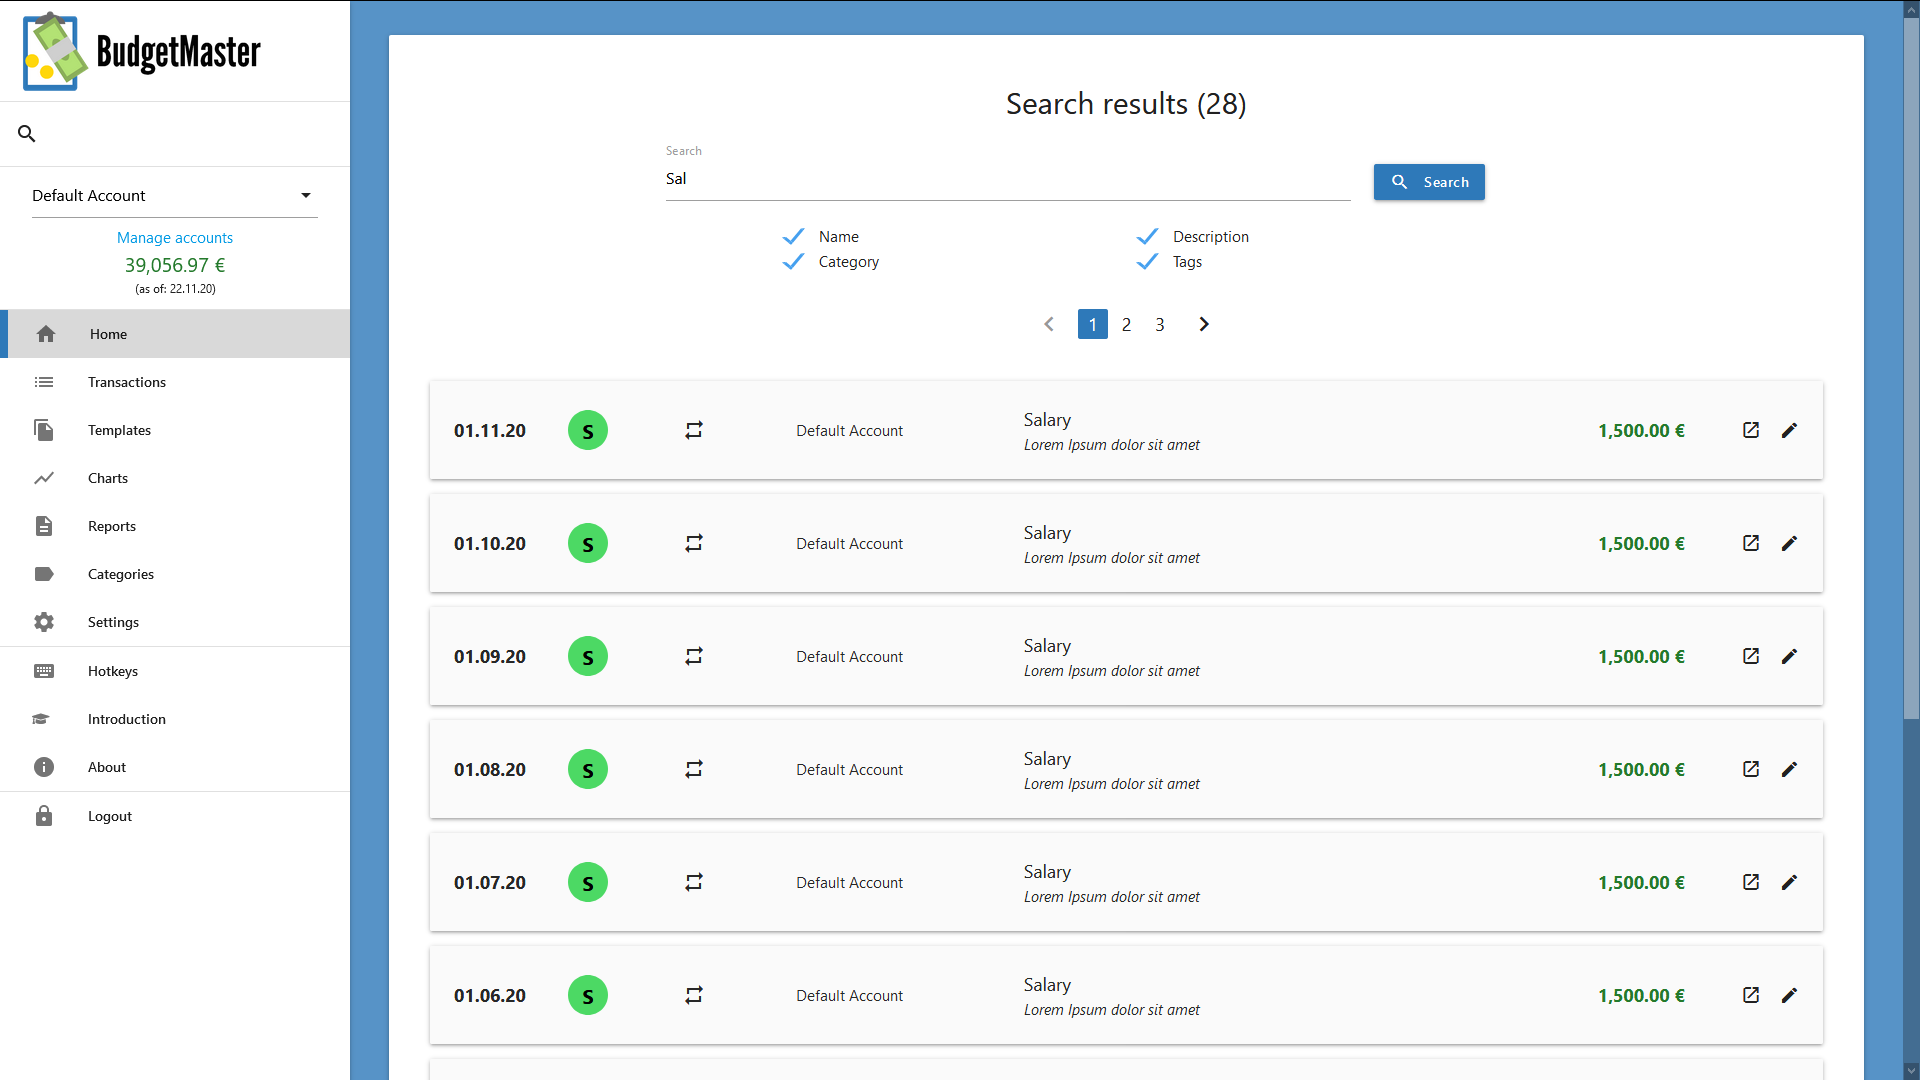The width and height of the screenshot is (1920, 1080).
Task: Click the Search results (28) heading
Action: tap(1126, 104)
